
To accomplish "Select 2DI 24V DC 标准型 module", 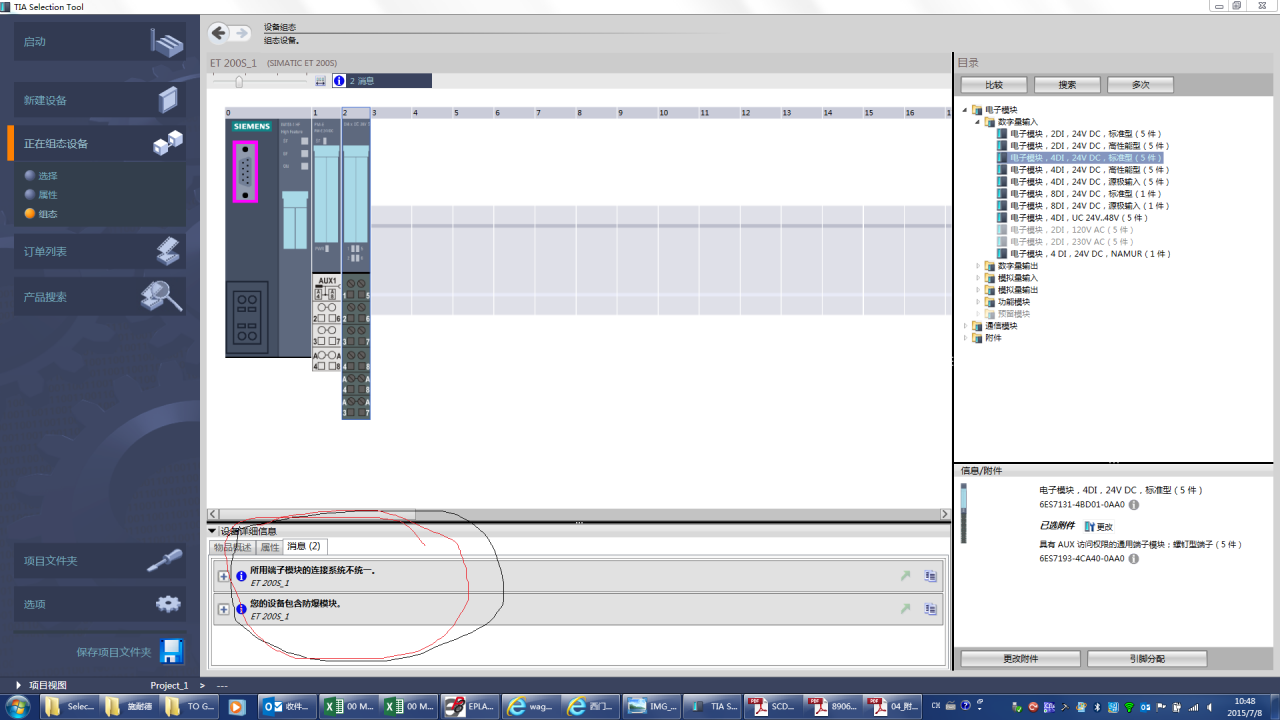I will tap(1085, 134).
